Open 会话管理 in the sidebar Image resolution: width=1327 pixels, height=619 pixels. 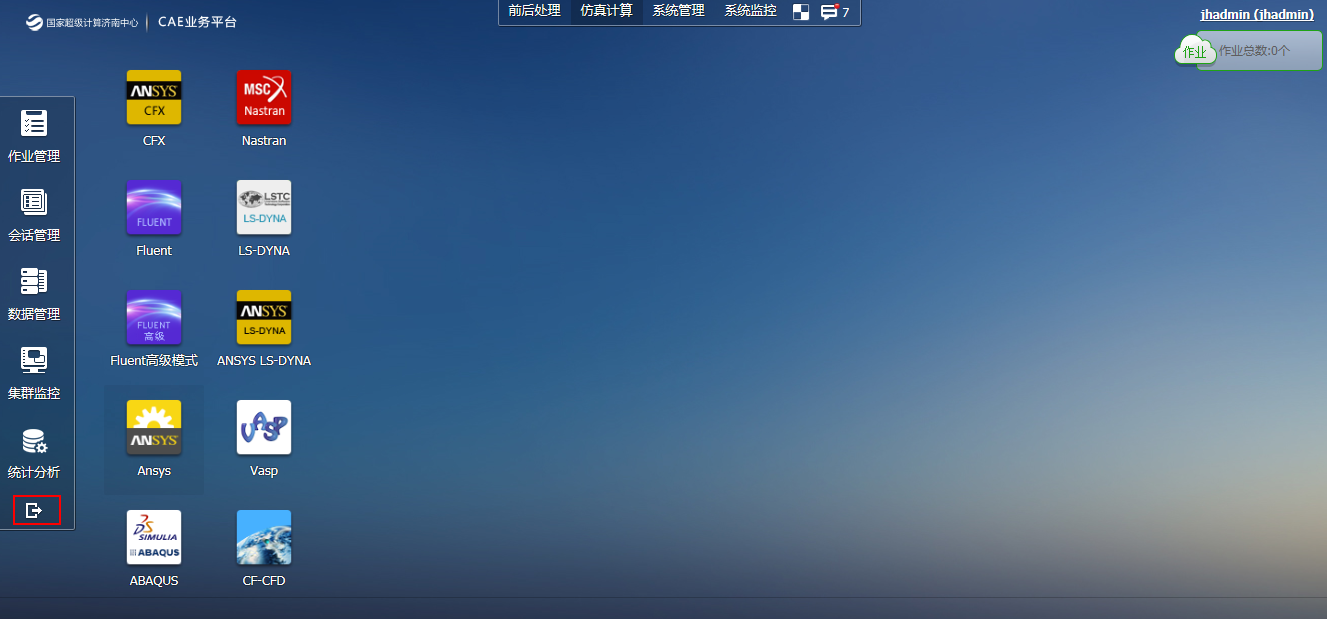(x=34, y=215)
